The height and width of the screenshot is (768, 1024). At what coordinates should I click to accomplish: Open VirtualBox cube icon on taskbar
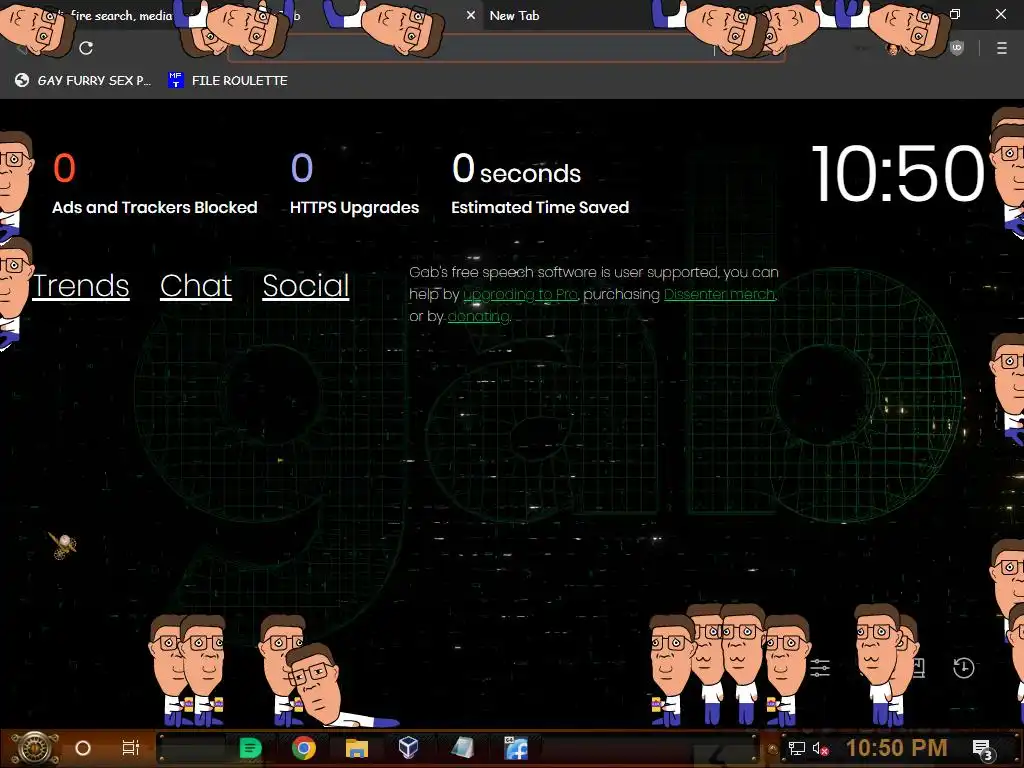(x=408, y=748)
